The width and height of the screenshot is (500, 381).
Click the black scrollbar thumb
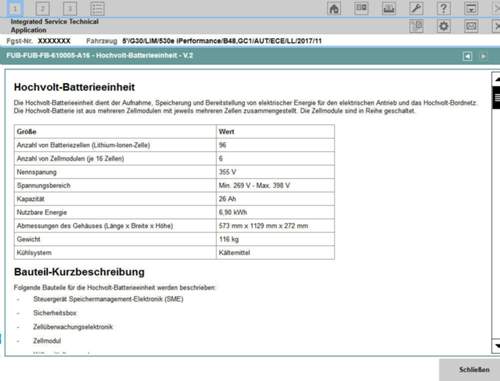click(497, 97)
